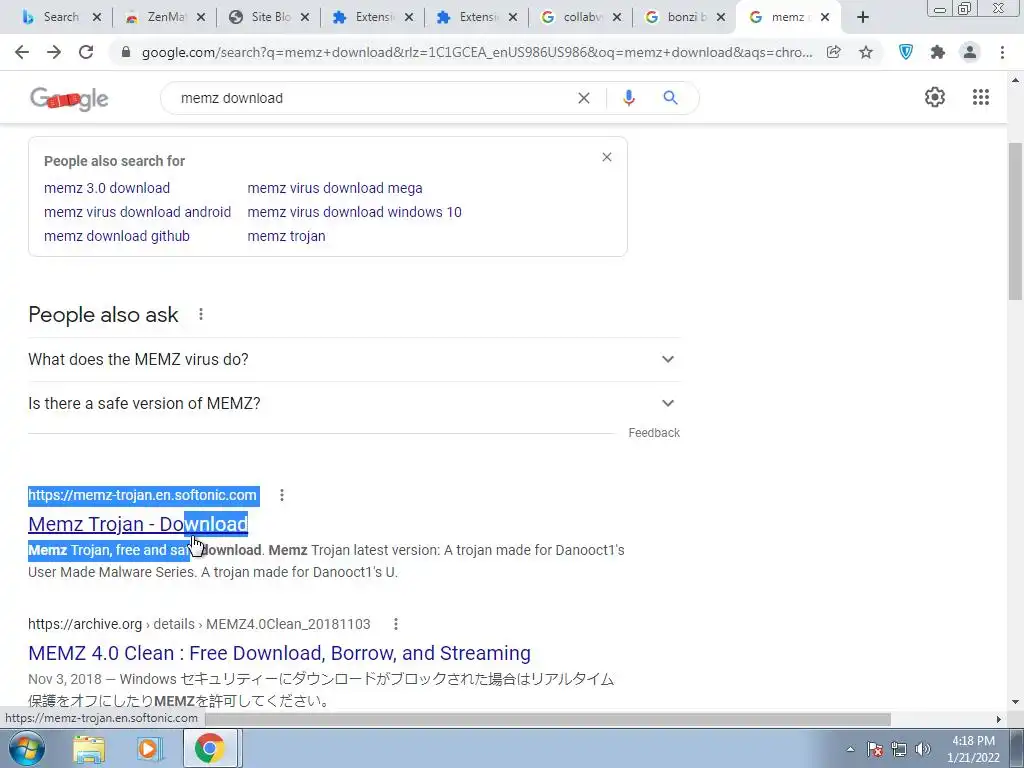Open the taskbar clock showing 4:18 PM
Screen dimensions: 1024x768
point(973,749)
